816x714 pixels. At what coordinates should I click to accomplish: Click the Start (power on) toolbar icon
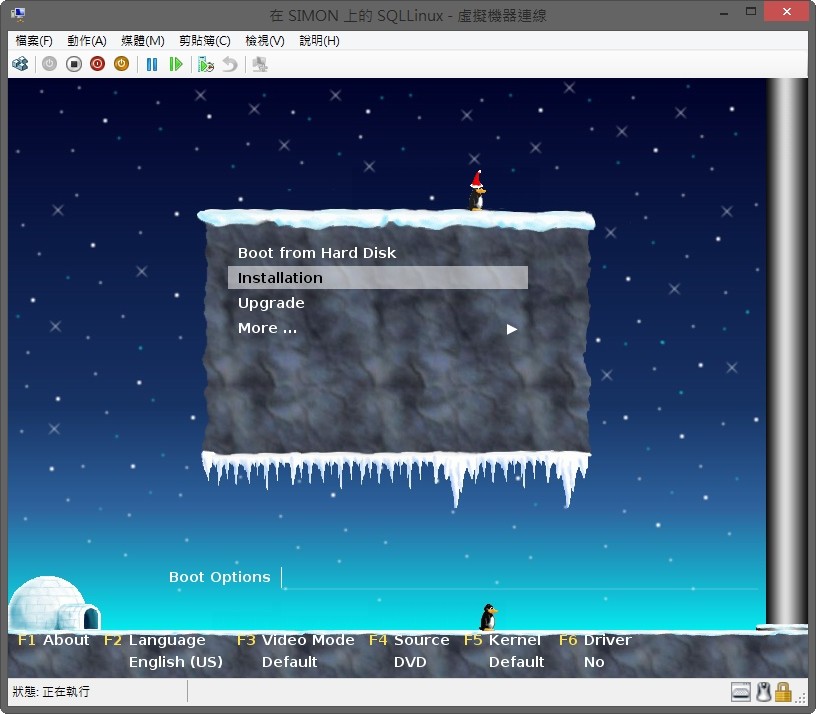pos(49,64)
